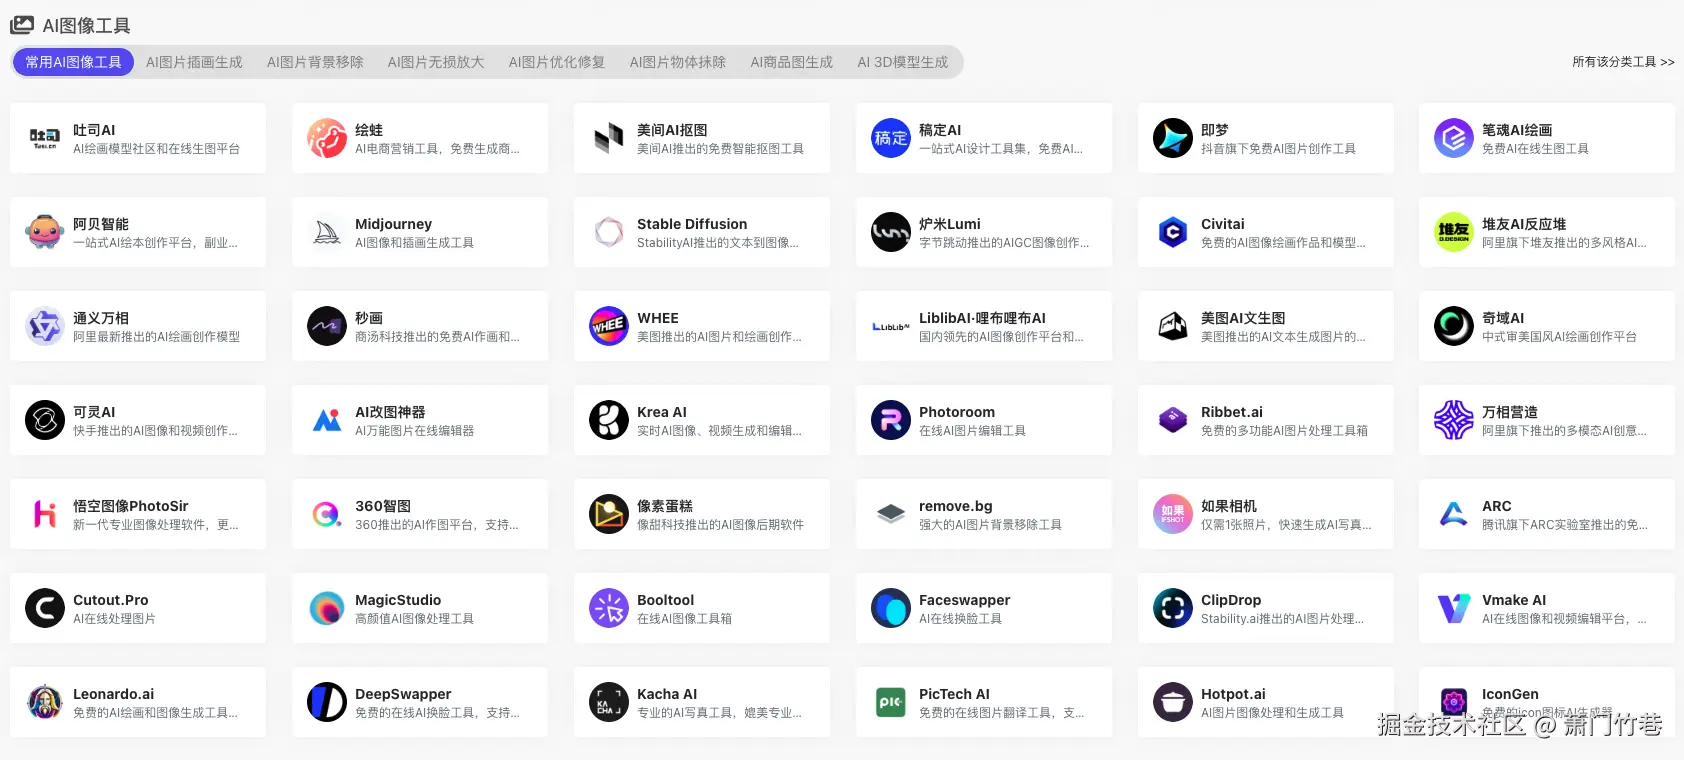Viewport: 1684px width, 760px height.
Task: Click the 可灵AI black icon
Action: click(x=45, y=420)
